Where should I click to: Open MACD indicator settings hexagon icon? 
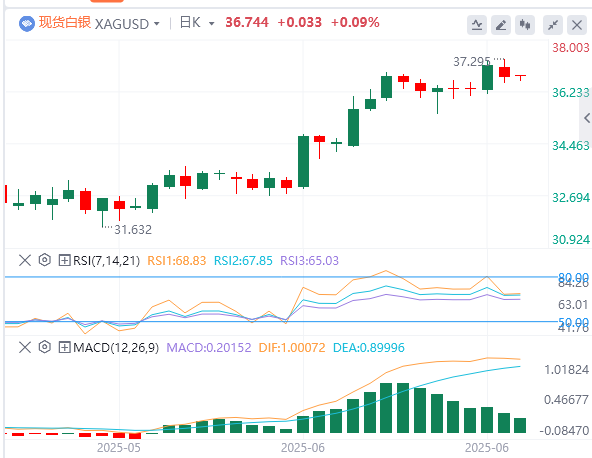45,347
